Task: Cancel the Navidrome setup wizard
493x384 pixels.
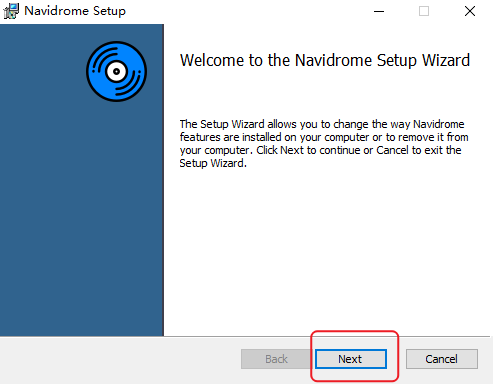Action: [x=442, y=359]
